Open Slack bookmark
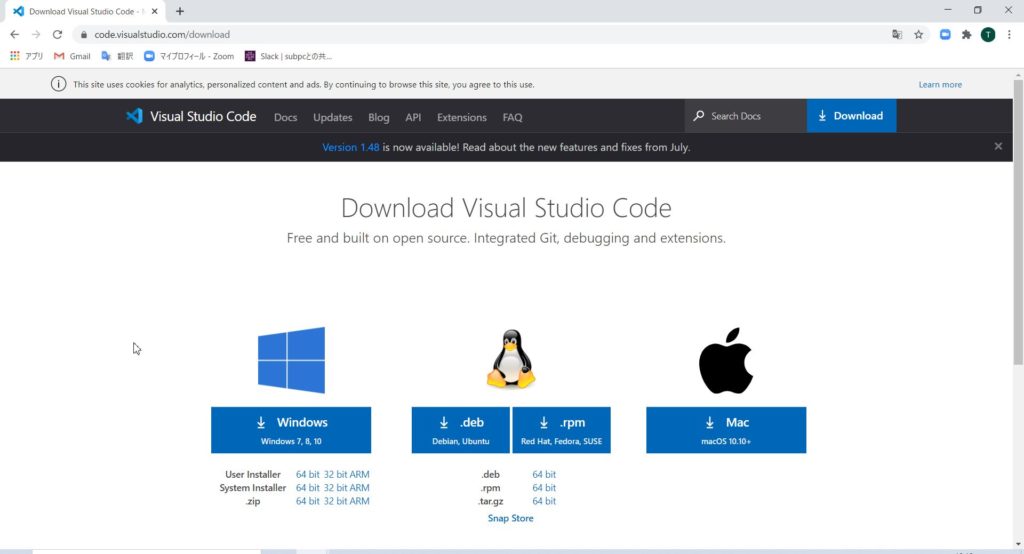 tap(288, 56)
